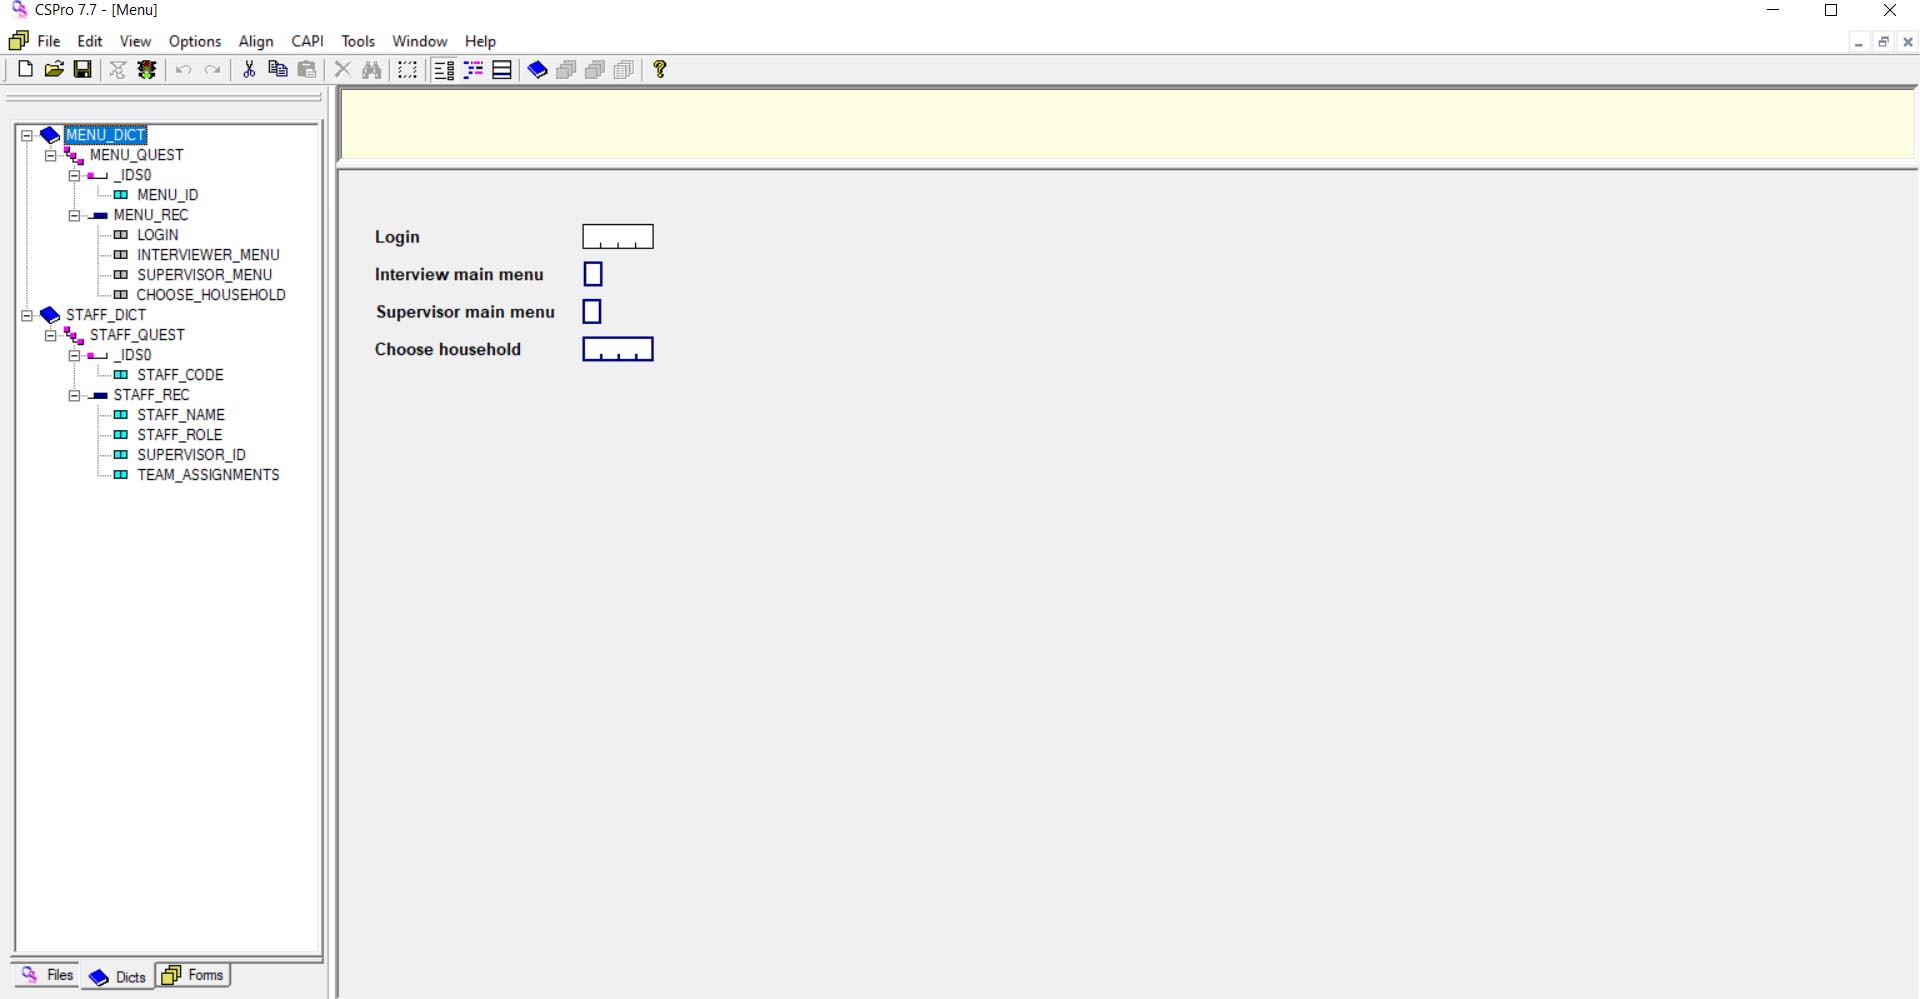Click the form layout icon with list lines

(x=444, y=69)
